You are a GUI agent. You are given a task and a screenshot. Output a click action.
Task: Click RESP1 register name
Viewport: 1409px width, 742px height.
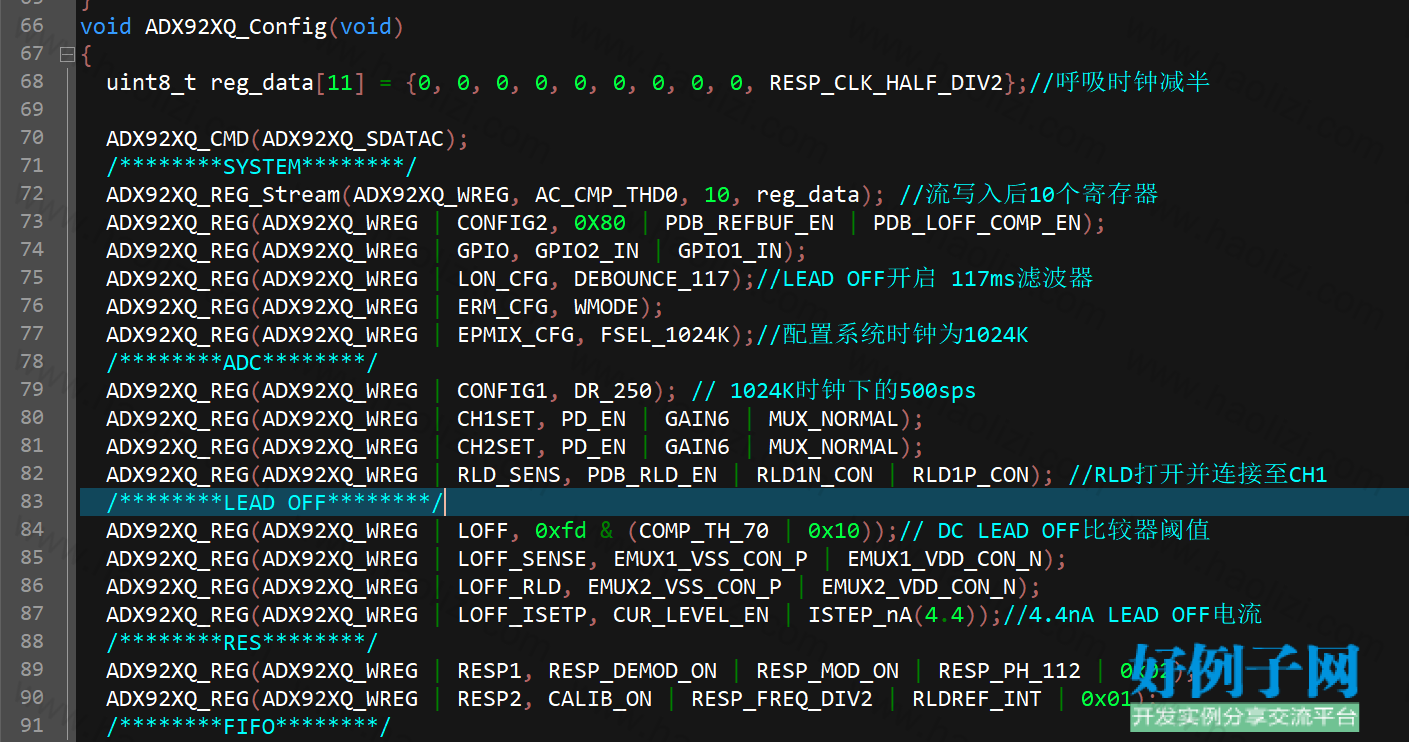pos(489,670)
